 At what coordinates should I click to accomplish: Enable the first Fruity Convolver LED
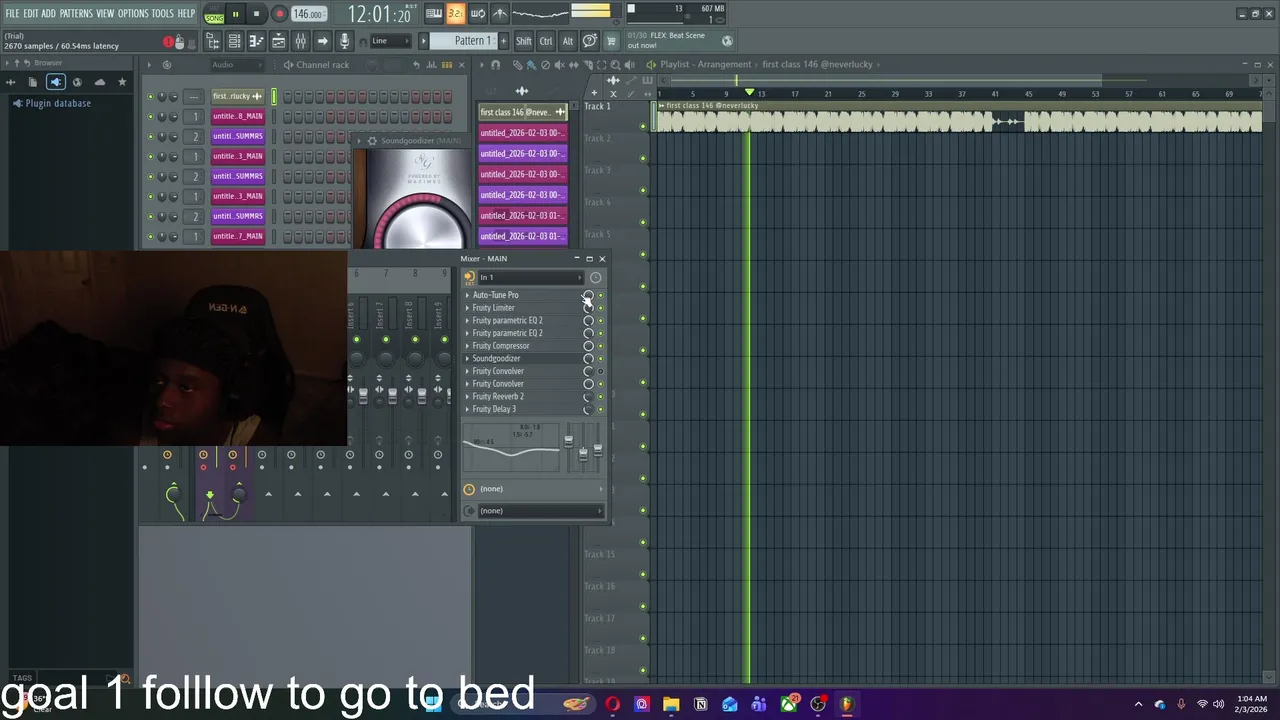600,371
